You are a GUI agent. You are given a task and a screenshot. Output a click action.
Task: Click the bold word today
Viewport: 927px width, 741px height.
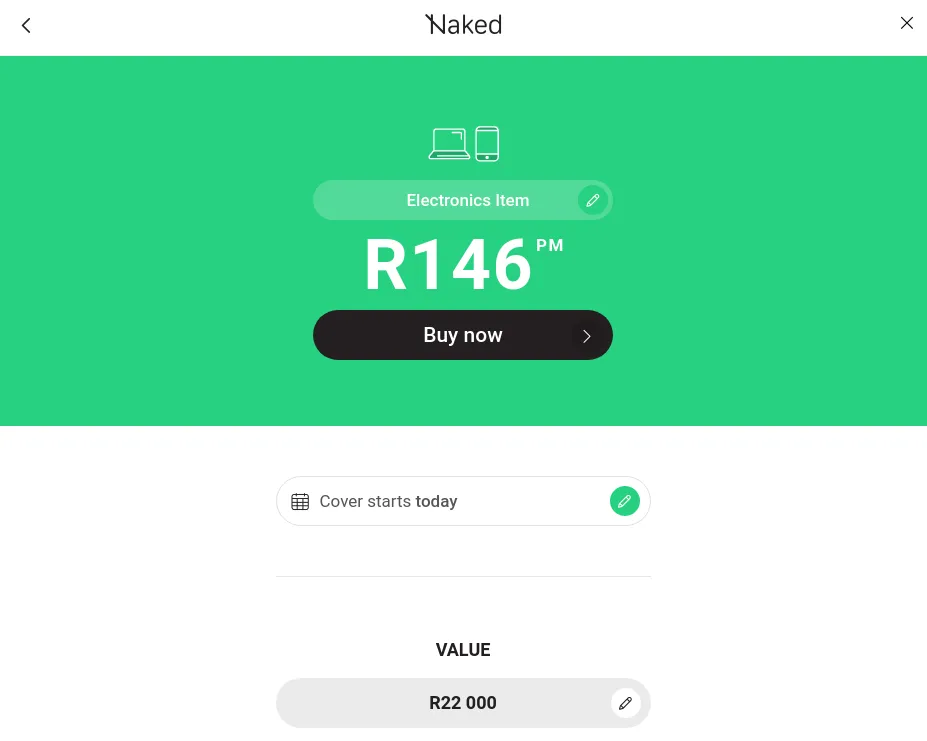click(436, 502)
